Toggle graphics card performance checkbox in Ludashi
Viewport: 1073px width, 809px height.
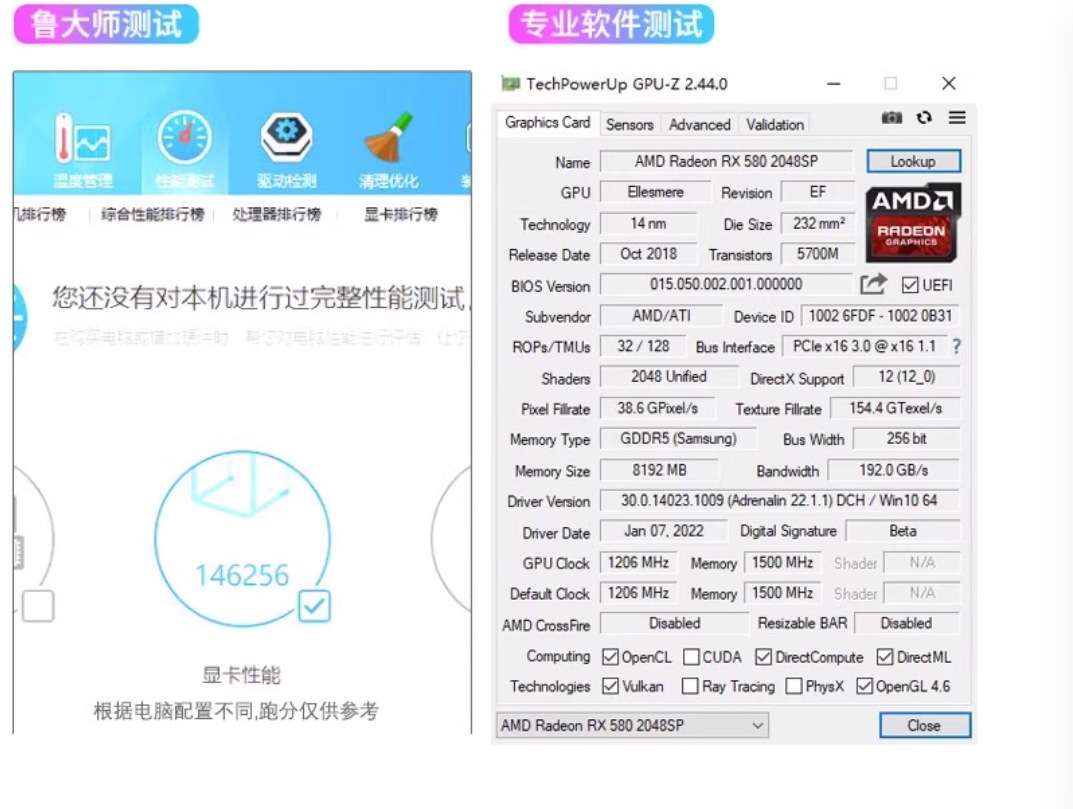point(314,606)
